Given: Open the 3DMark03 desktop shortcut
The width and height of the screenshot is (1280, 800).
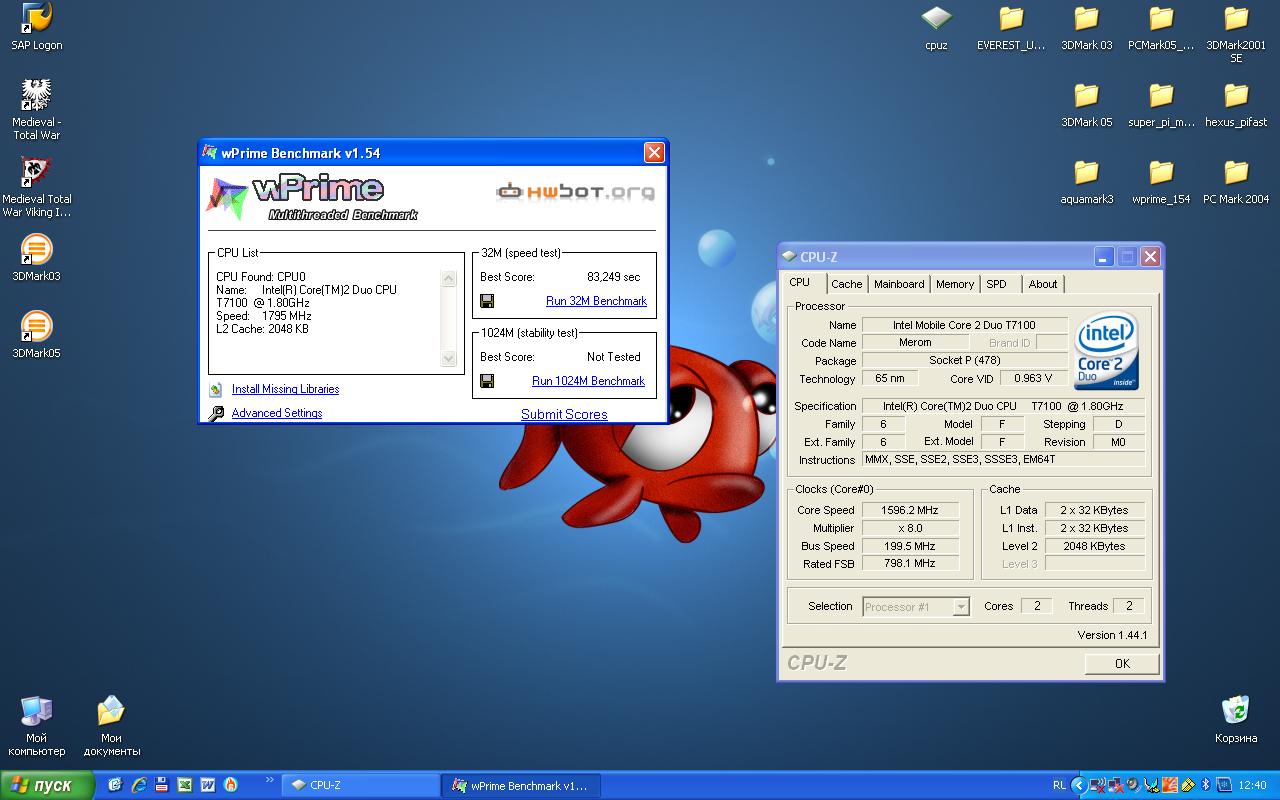Looking at the screenshot, I should (36, 258).
